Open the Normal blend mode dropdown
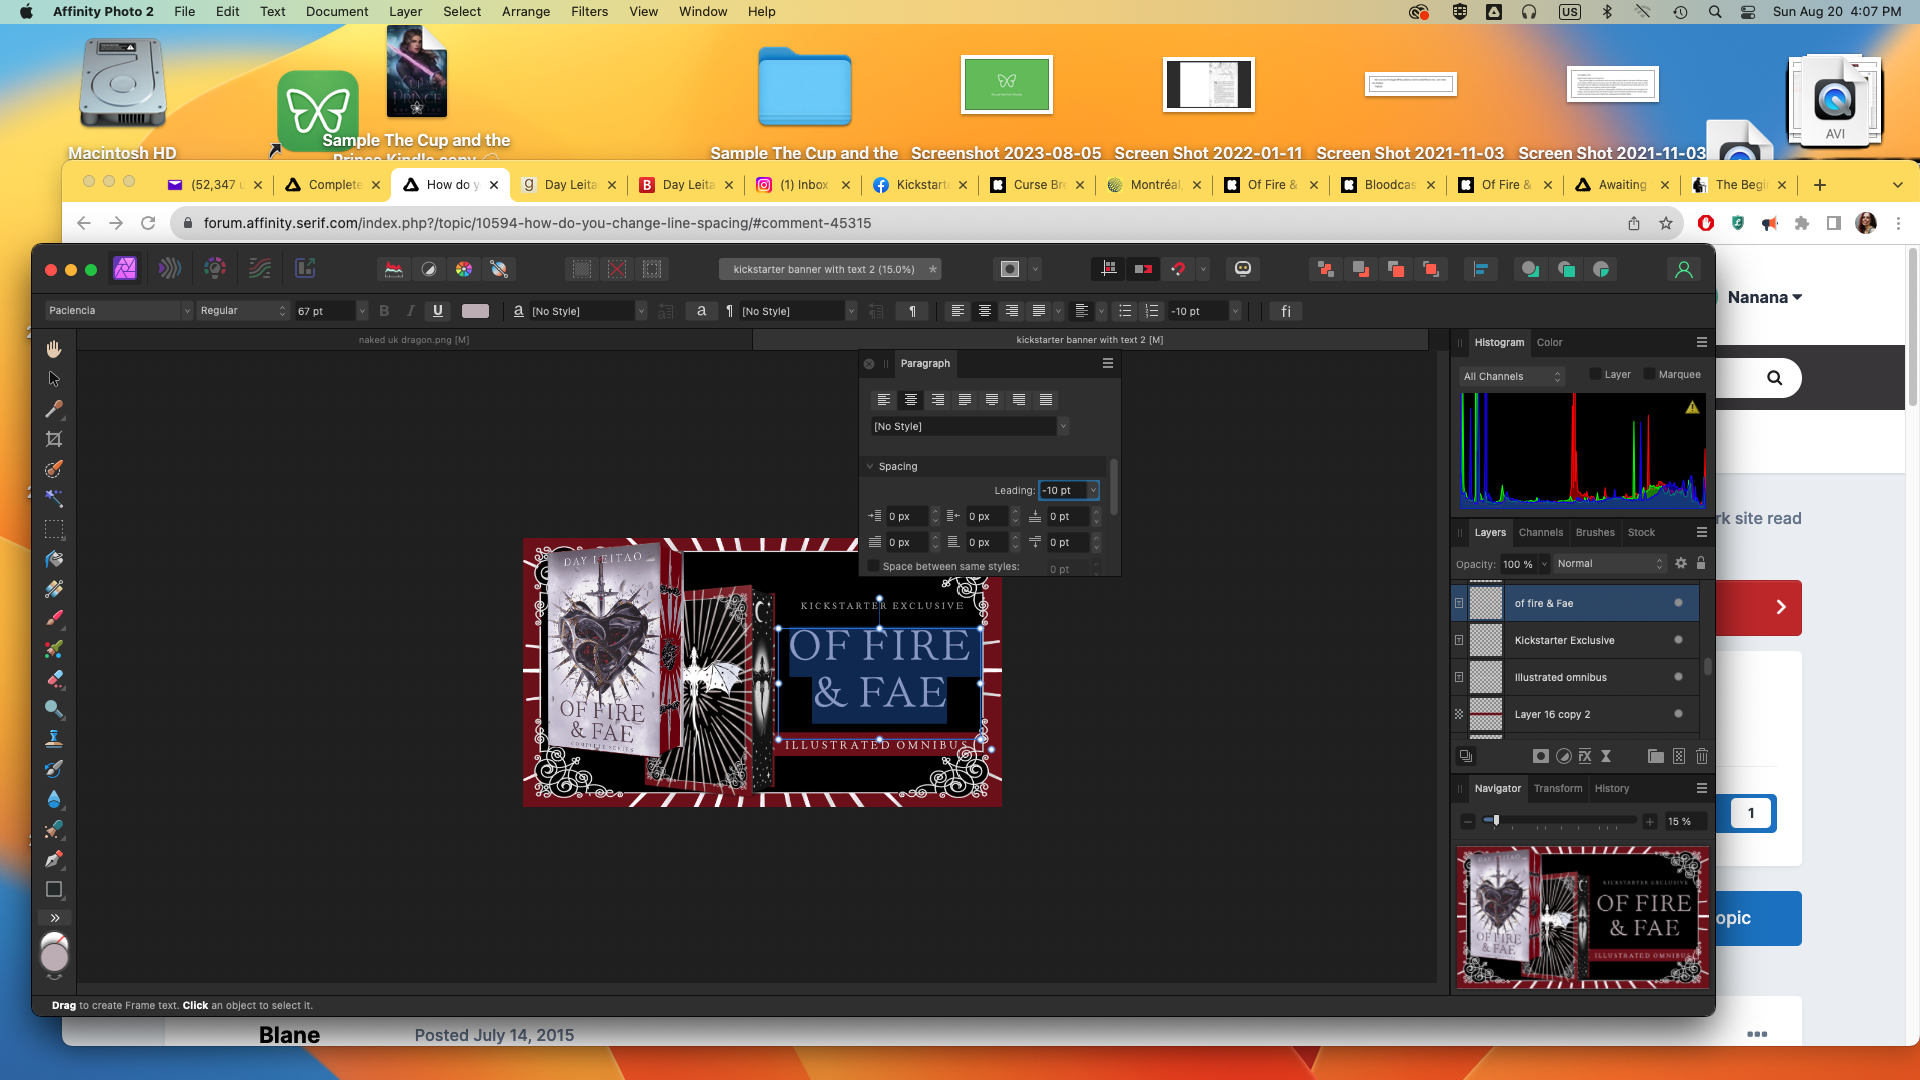 tap(1609, 564)
